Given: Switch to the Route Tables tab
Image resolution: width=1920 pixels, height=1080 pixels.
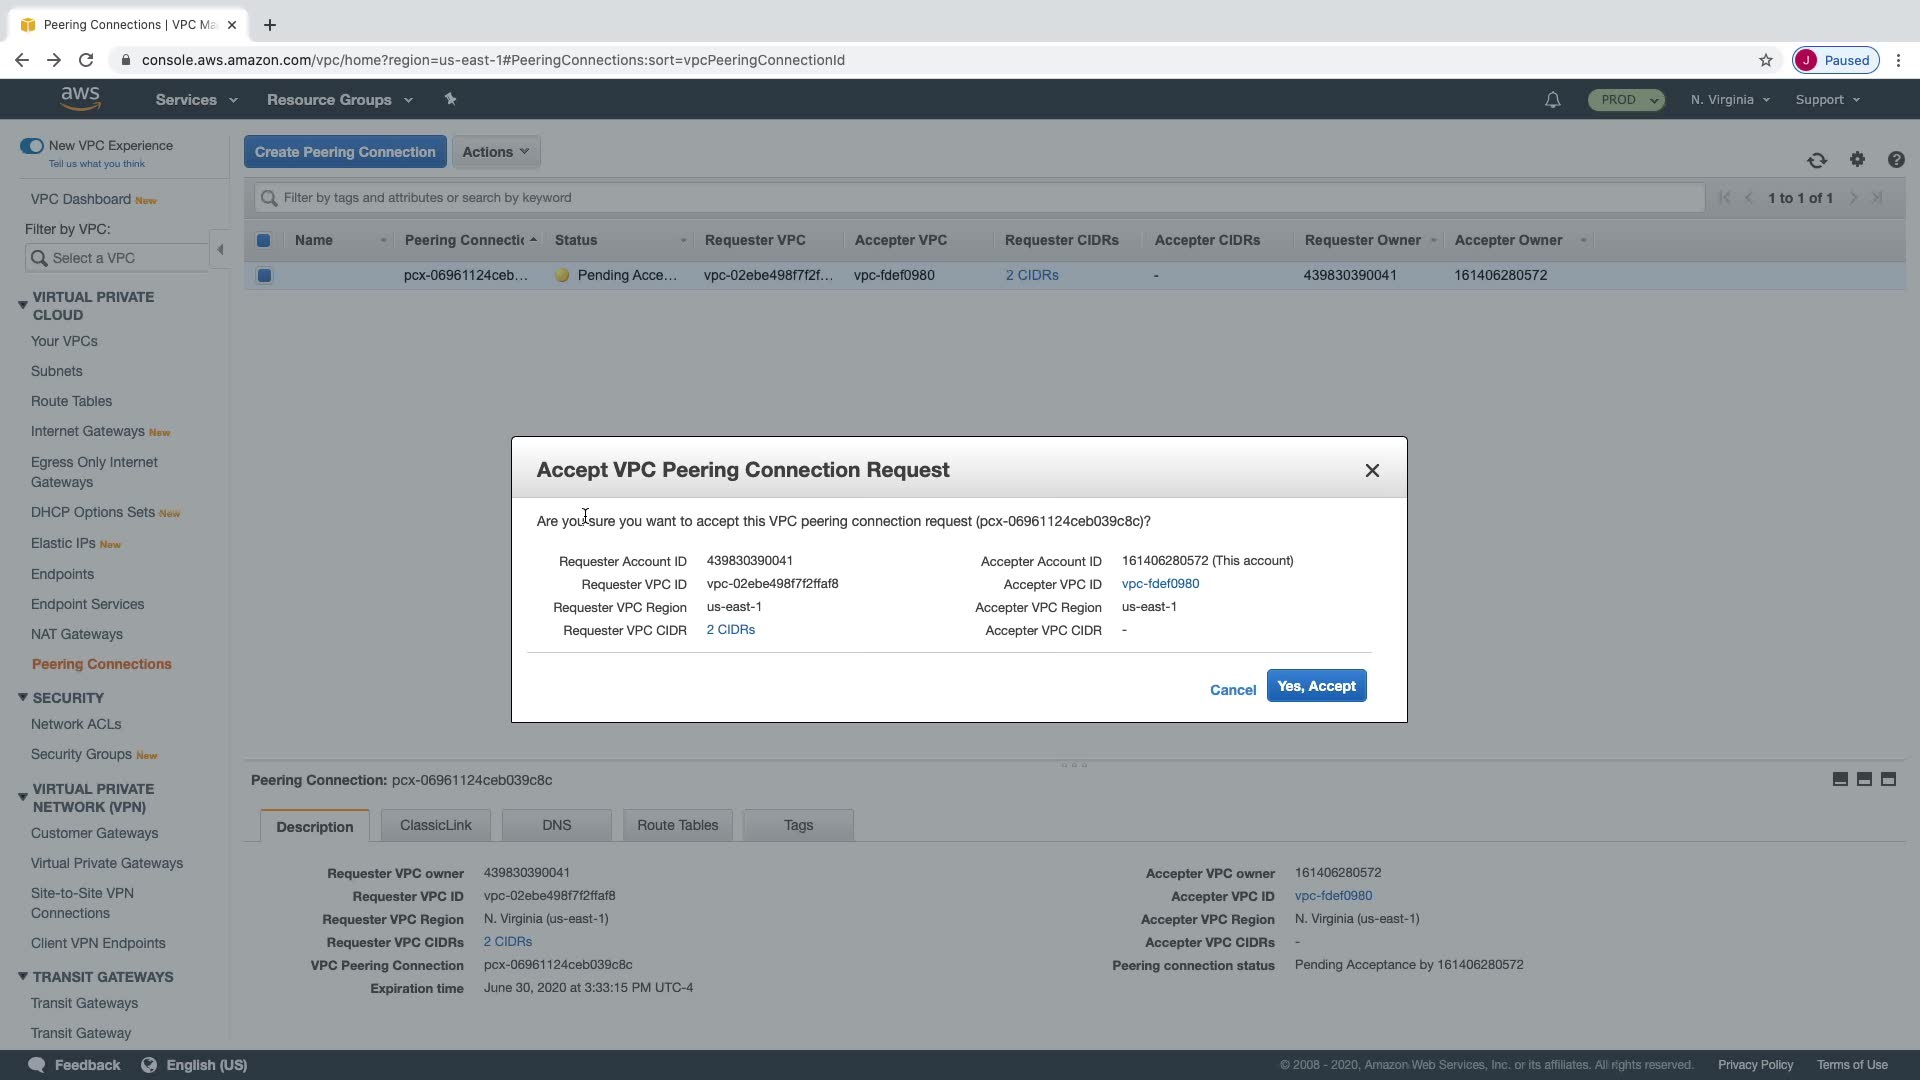Looking at the screenshot, I should (x=677, y=825).
